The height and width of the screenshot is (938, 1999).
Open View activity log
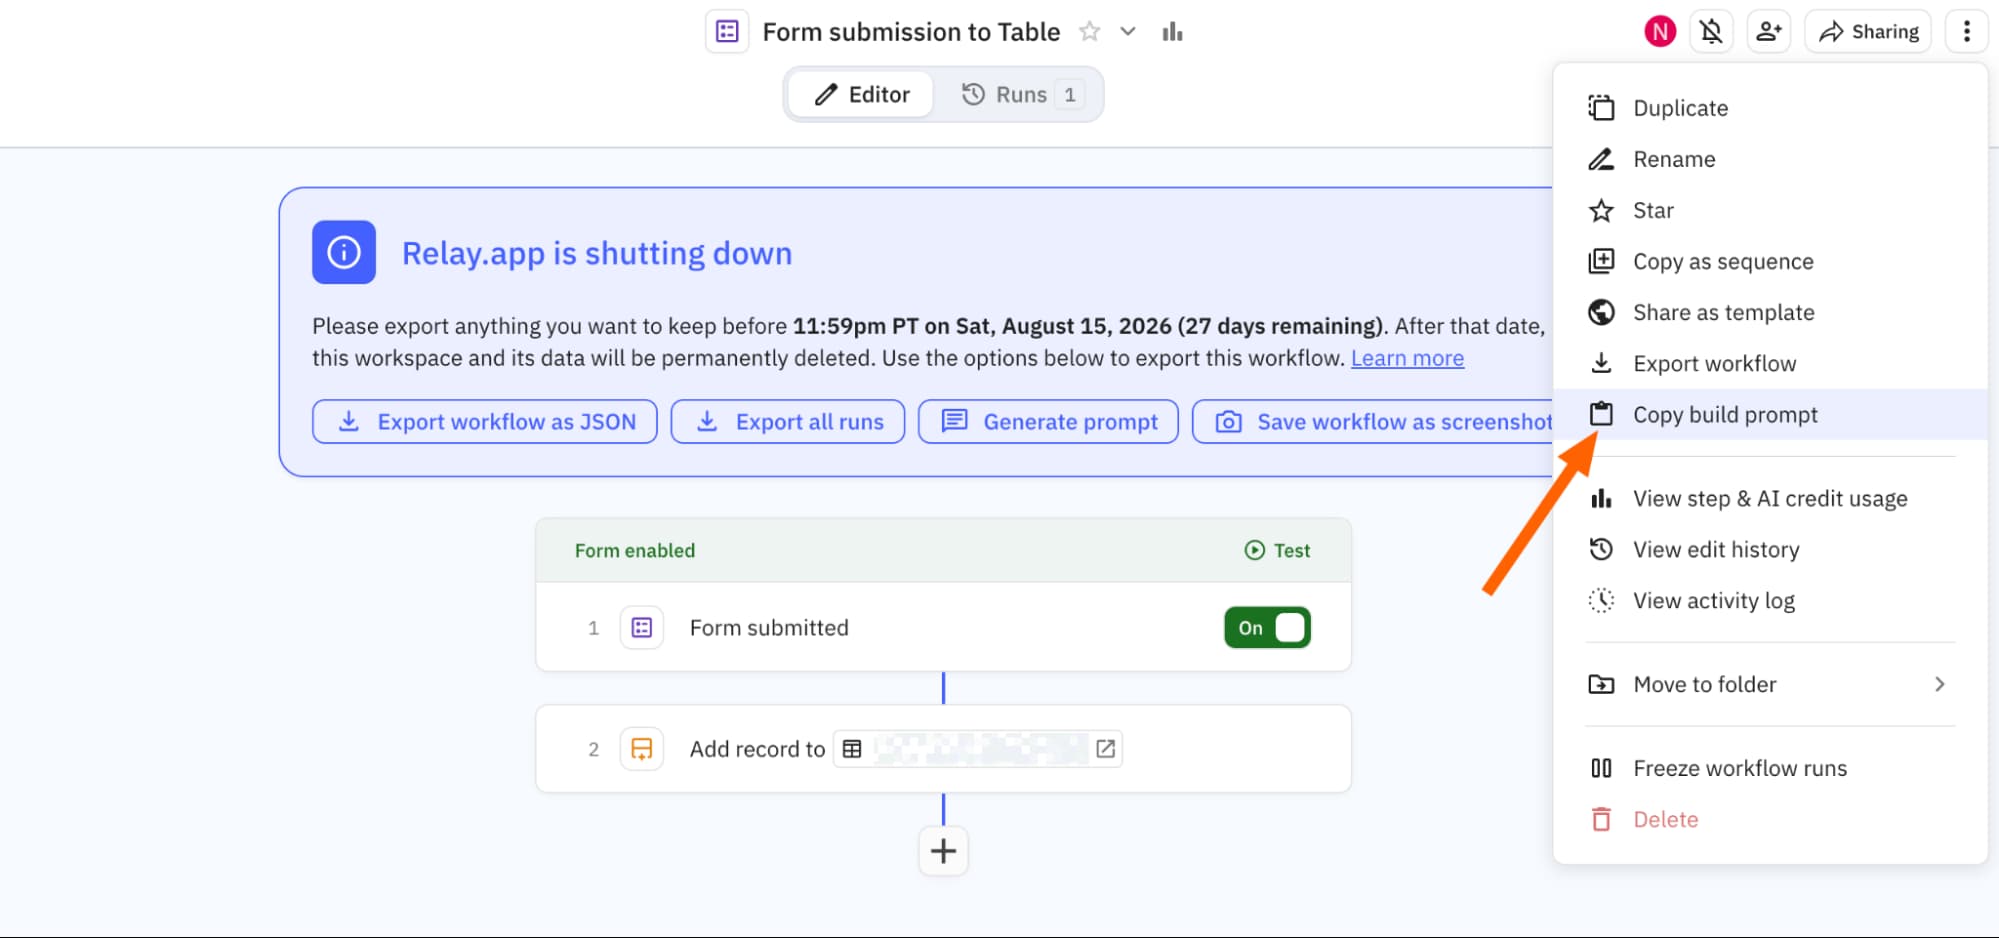click(1769, 600)
